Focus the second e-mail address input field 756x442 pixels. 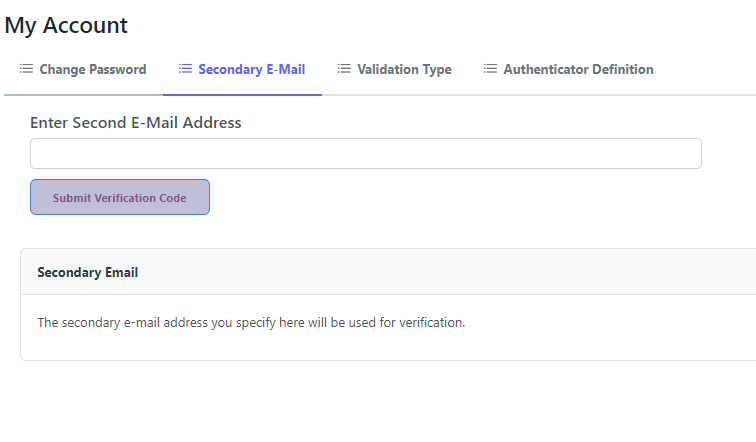tap(365, 154)
